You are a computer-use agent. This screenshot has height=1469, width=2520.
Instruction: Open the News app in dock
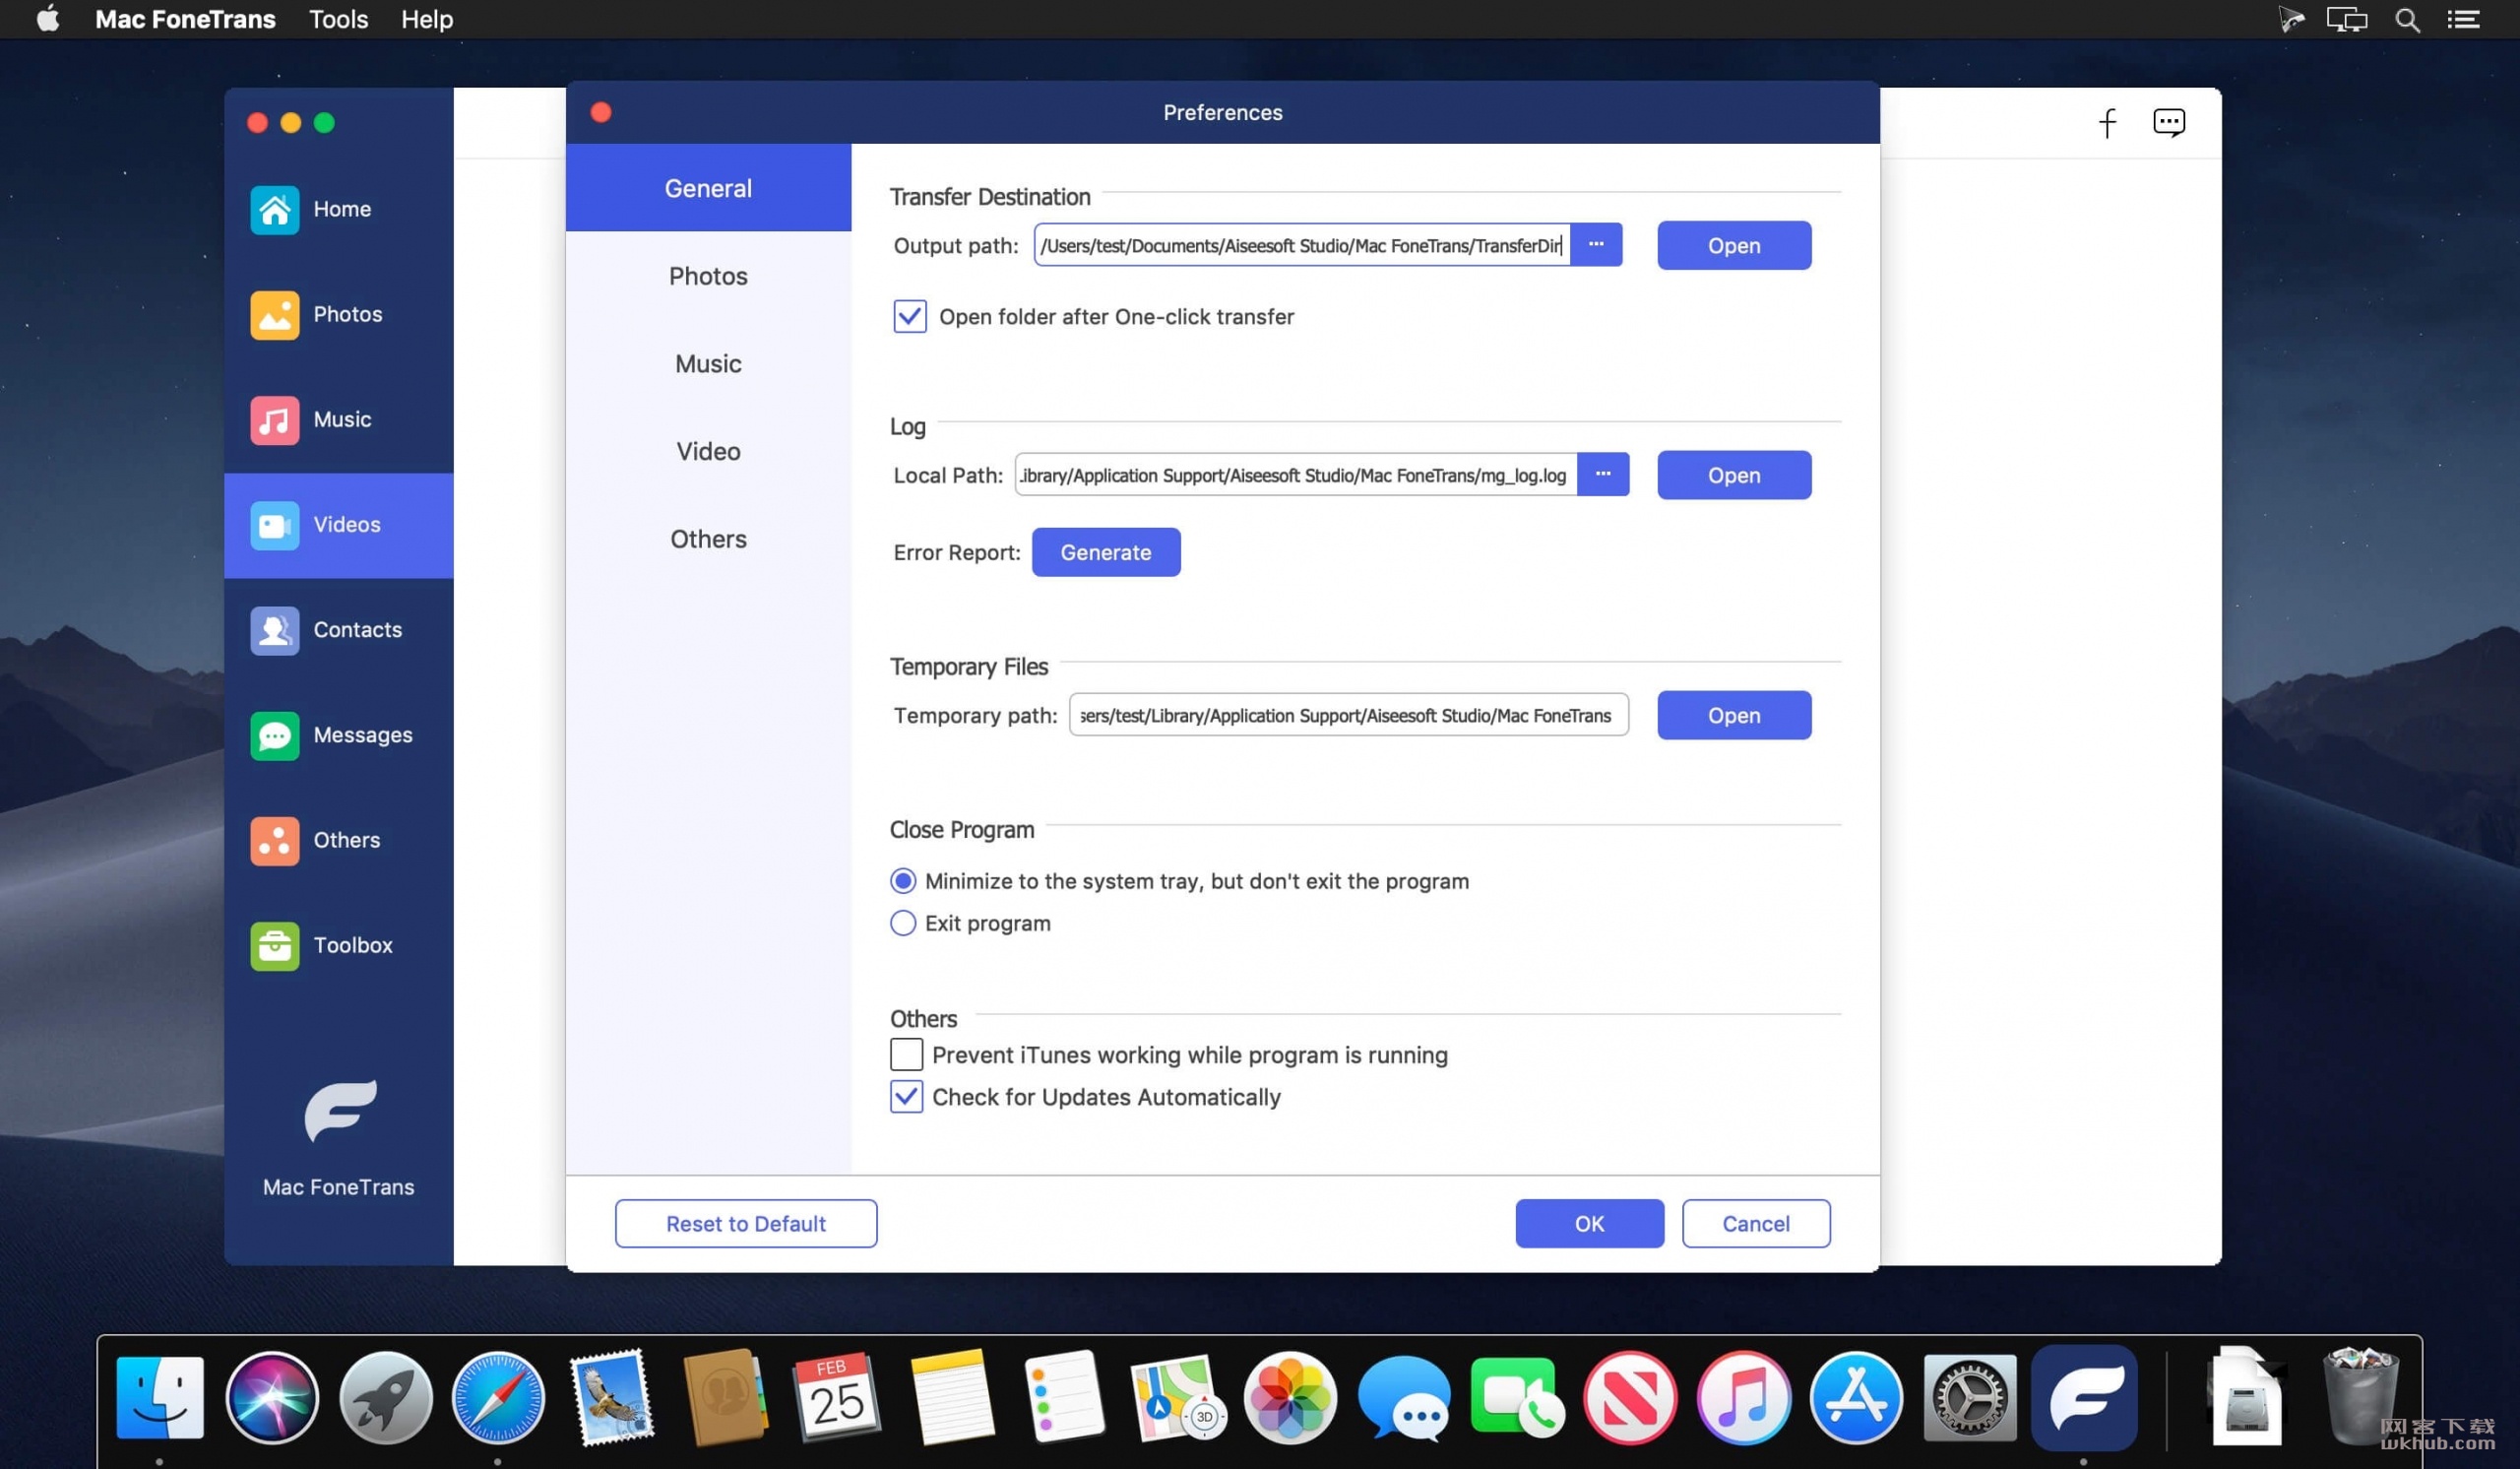1630,1397
